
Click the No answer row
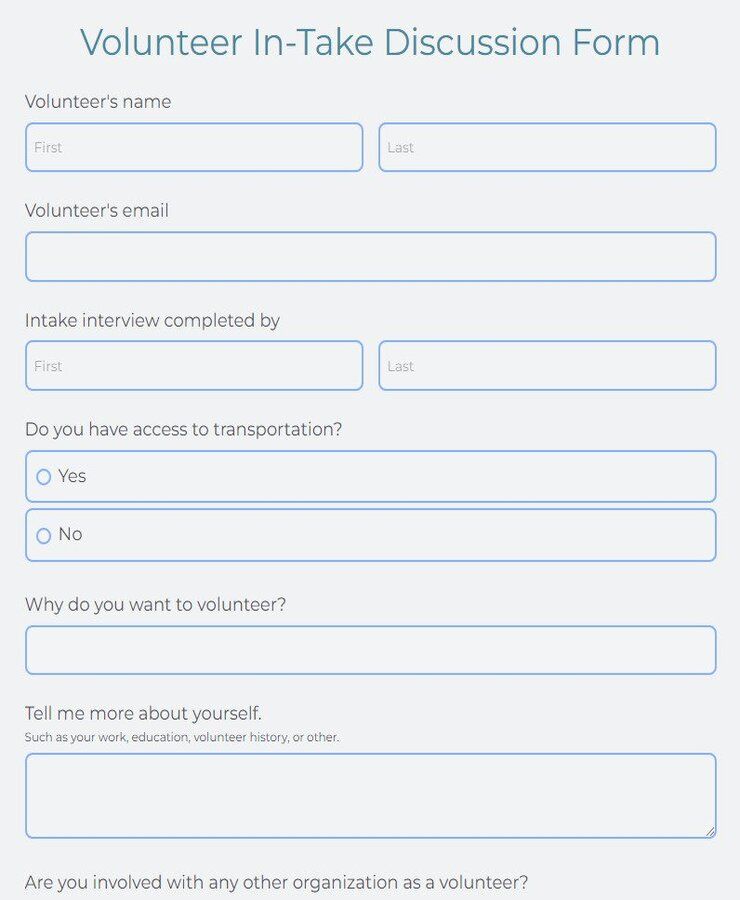coord(370,535)
